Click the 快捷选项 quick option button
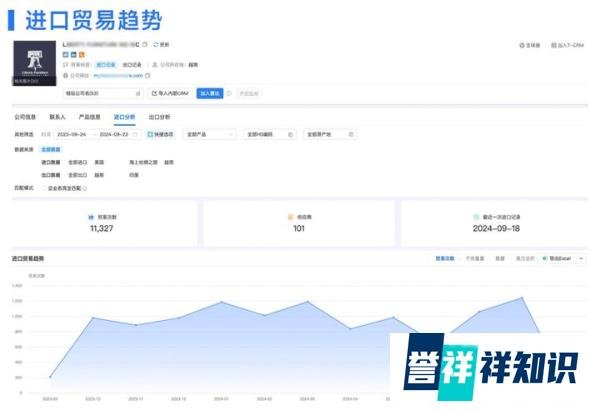 [x=160, y=134]
